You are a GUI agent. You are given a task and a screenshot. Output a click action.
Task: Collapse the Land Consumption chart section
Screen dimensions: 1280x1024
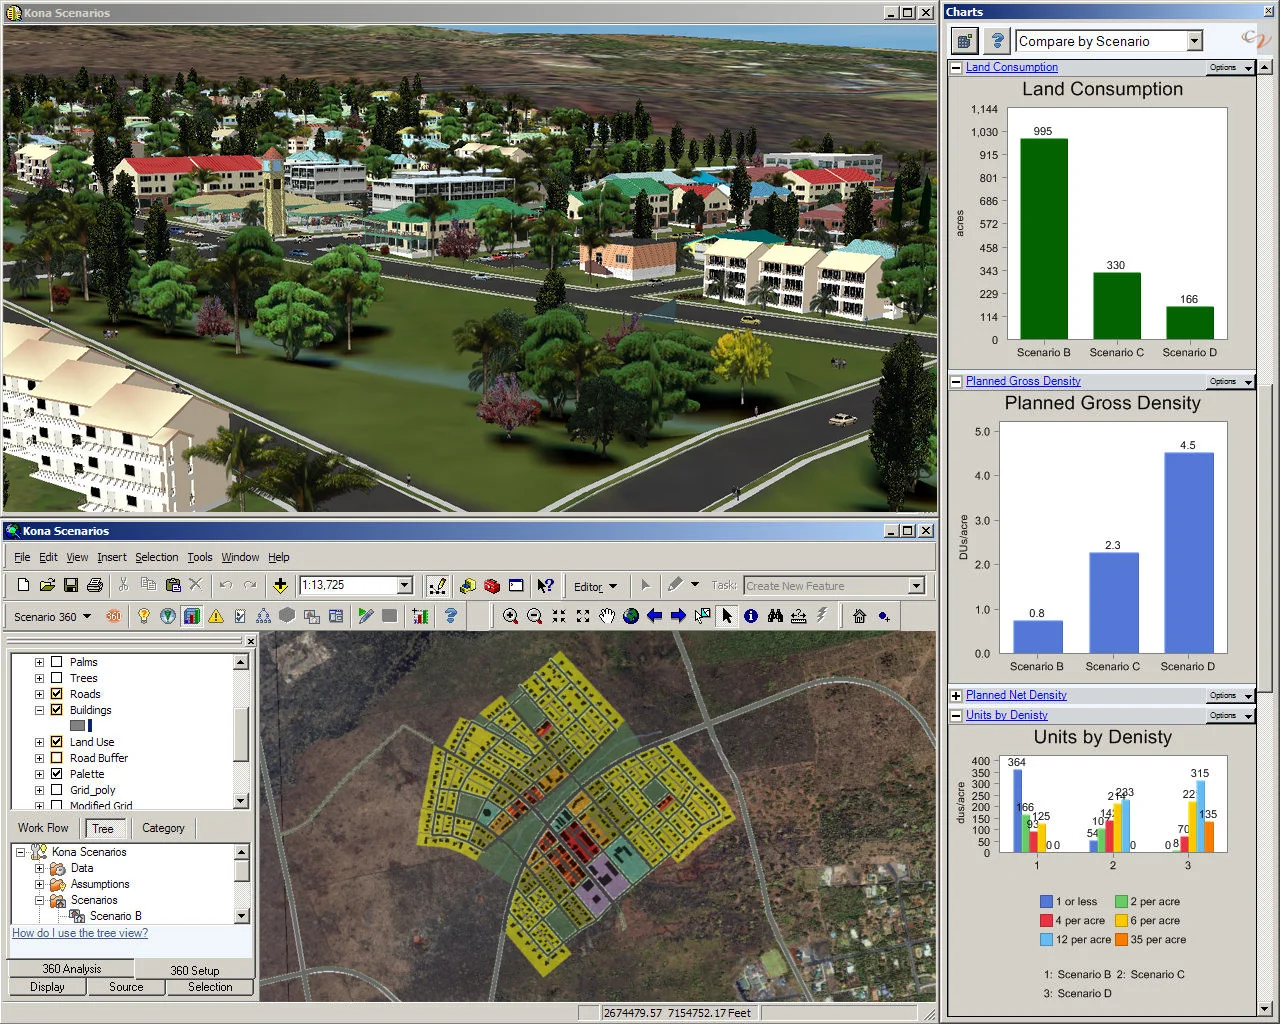(x=956, y=68)
